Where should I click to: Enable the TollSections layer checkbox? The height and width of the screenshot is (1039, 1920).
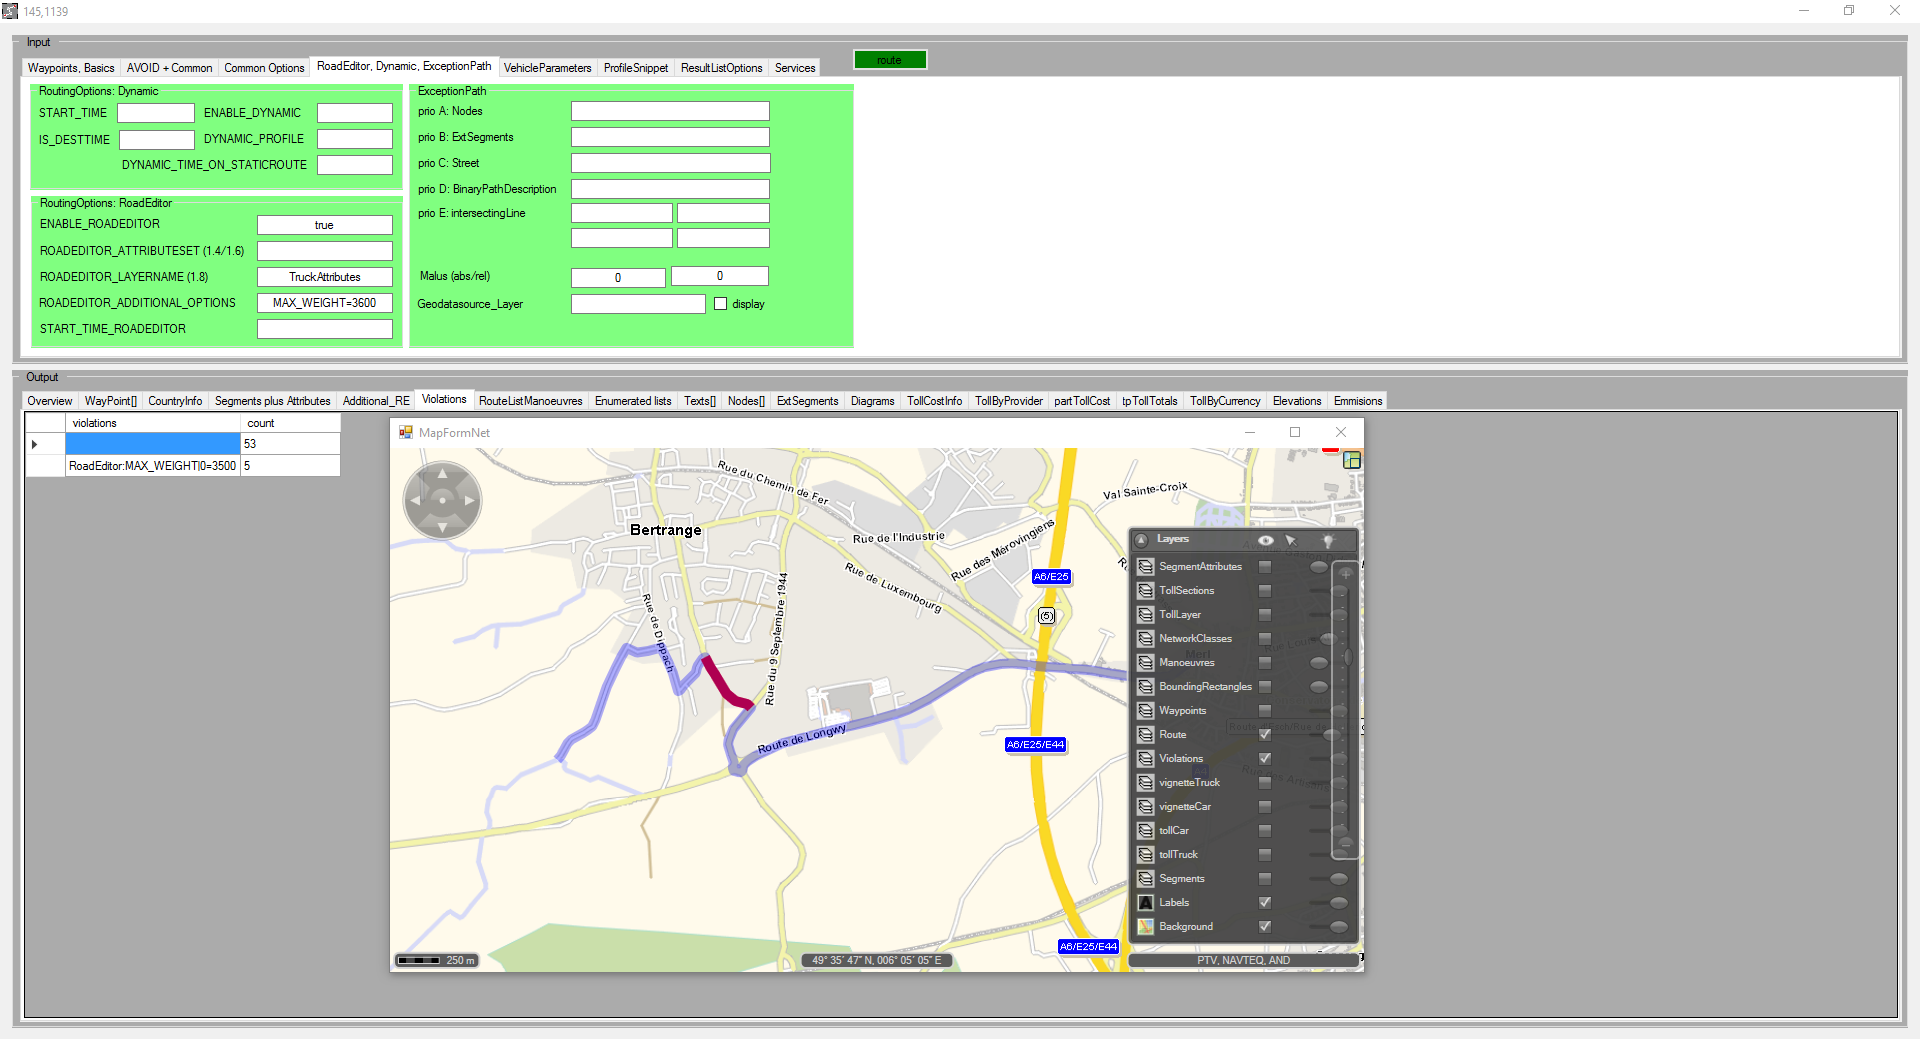(1265, 591)
